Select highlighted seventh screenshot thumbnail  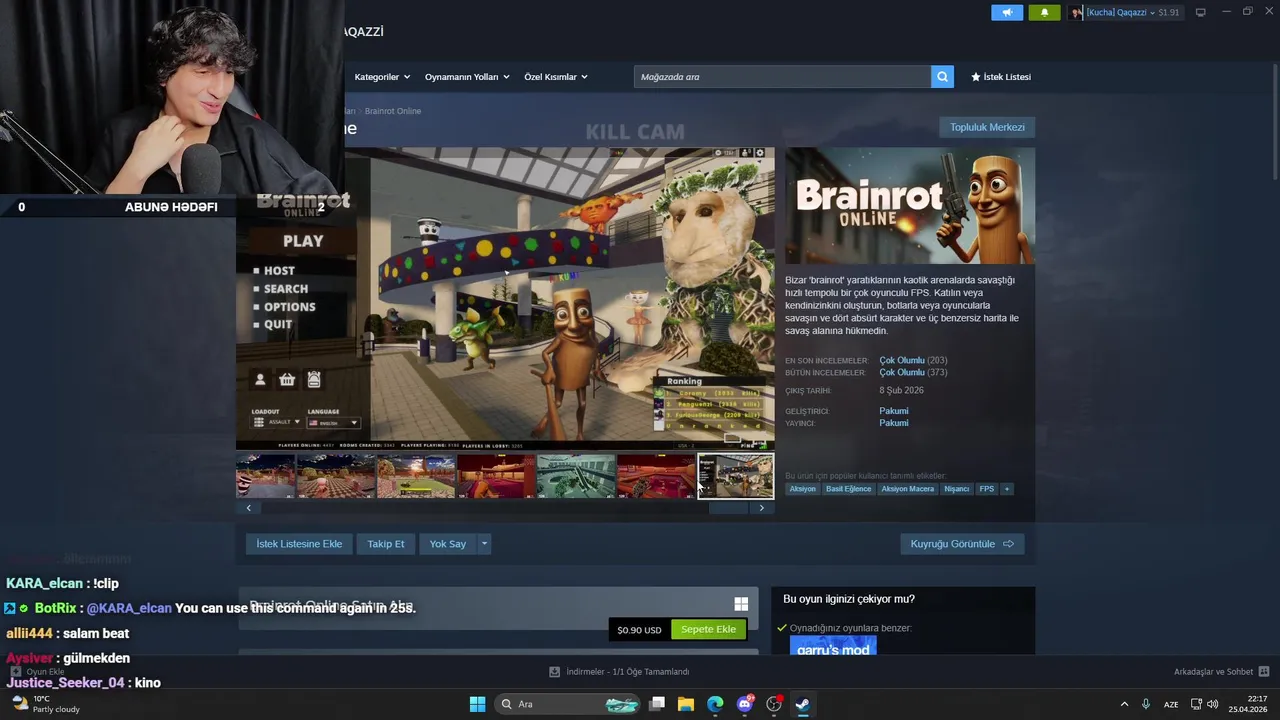tap(736, 476)
